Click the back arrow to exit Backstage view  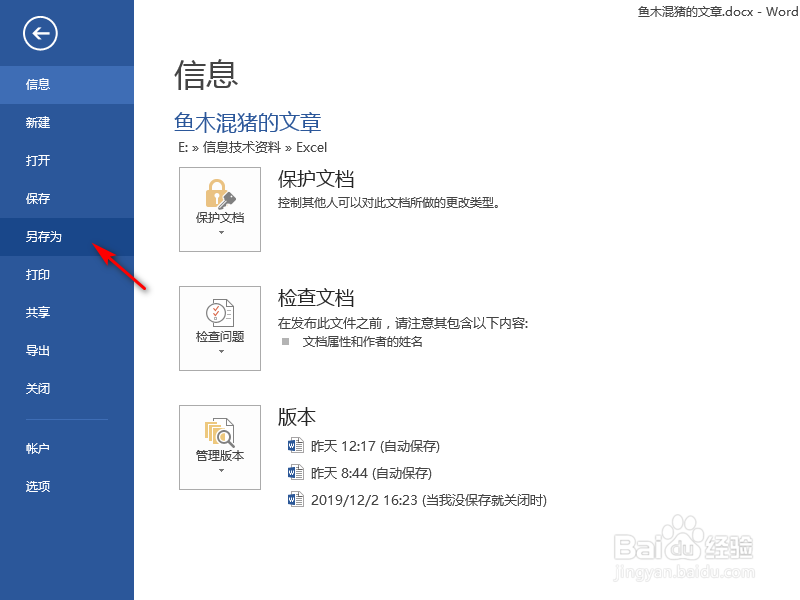[38, 33]
